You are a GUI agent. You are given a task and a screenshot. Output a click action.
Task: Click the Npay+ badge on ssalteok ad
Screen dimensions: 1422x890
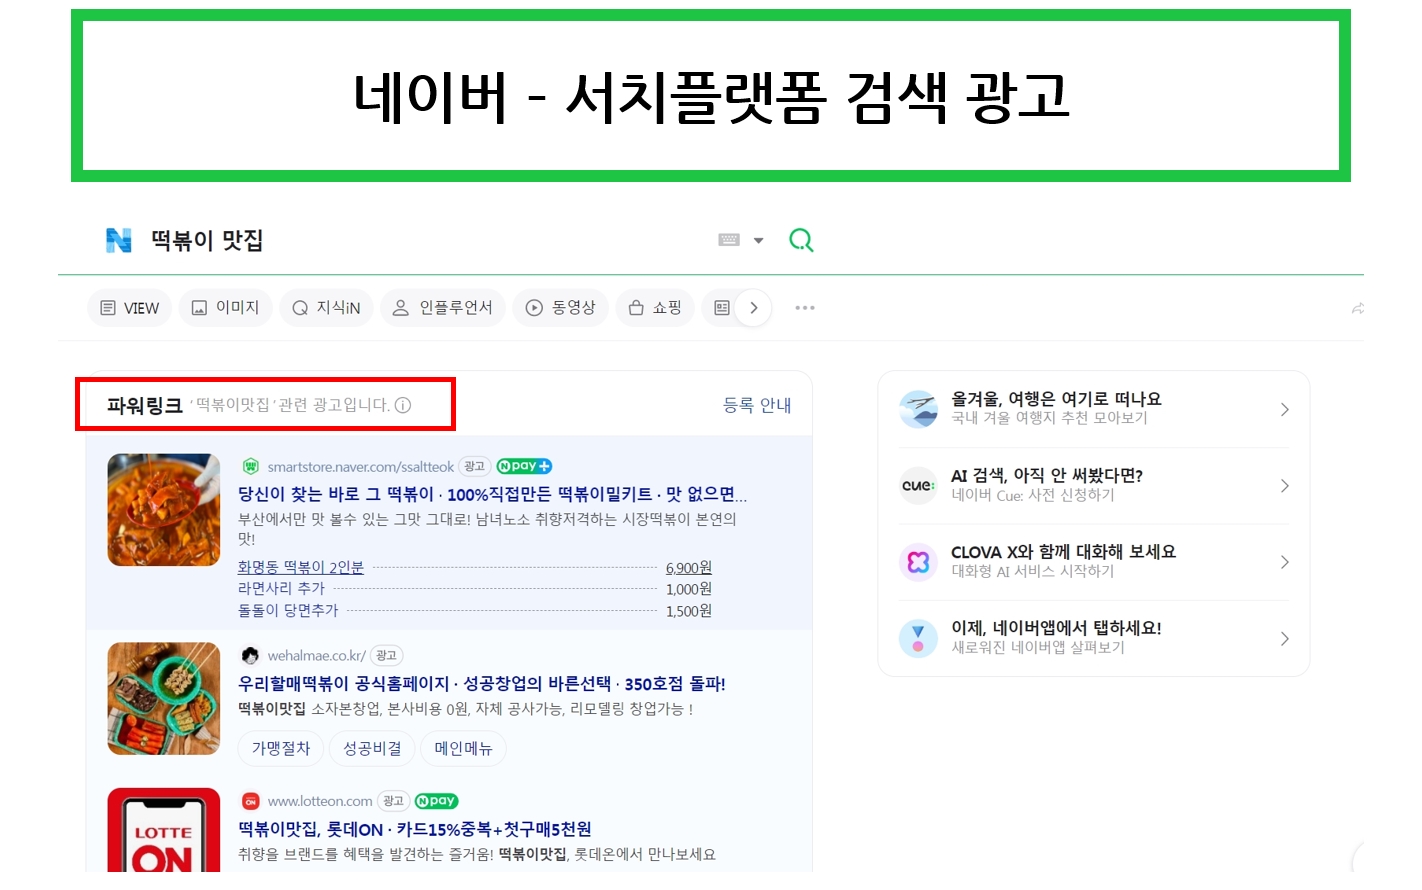point(524,466)
